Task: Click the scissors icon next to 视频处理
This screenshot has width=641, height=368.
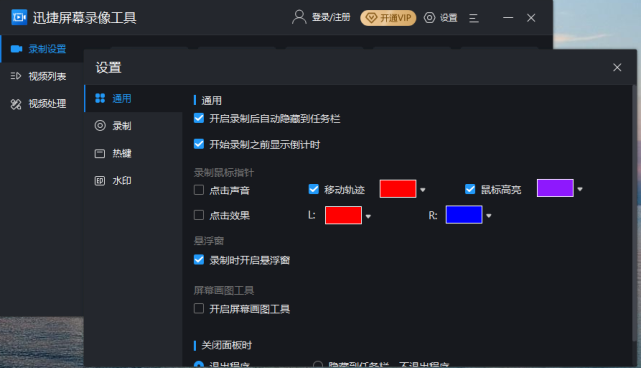Action: pyautogui.click(x=16, y=104)
